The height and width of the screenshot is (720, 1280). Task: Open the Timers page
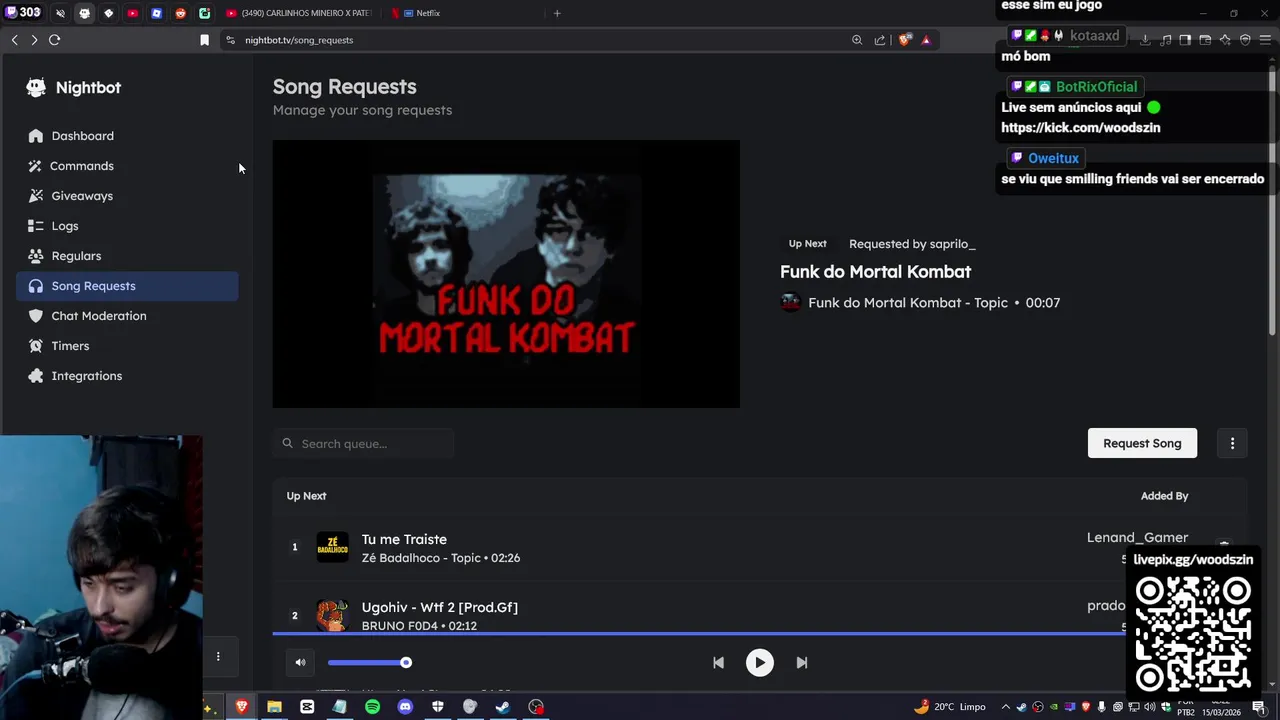(x=127, y=346)
